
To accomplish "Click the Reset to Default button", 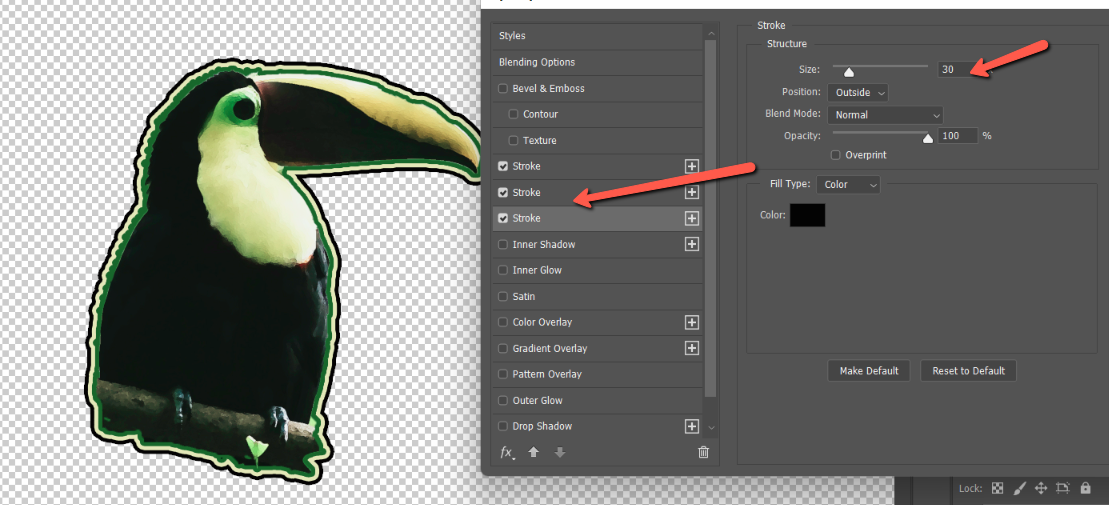I will pos(968,371).
